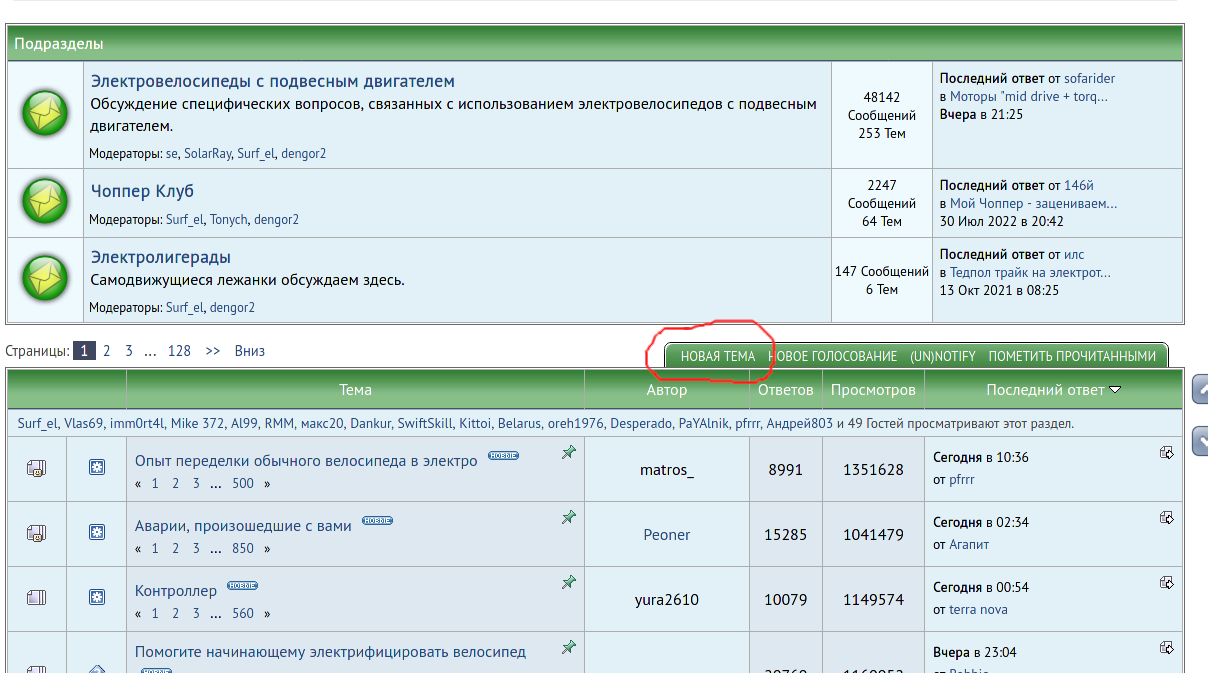Open the Электролигерады subforum
The image size is (1208, 673).
pyautogui.click(x=161, y=257)
